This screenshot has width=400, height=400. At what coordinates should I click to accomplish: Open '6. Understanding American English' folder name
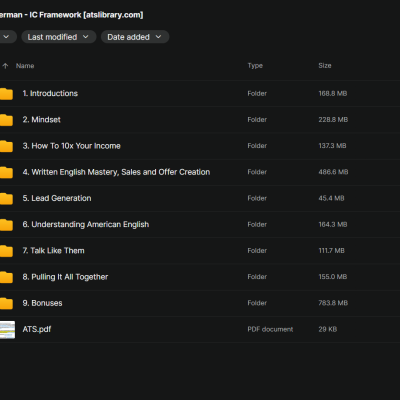point(86,224)
